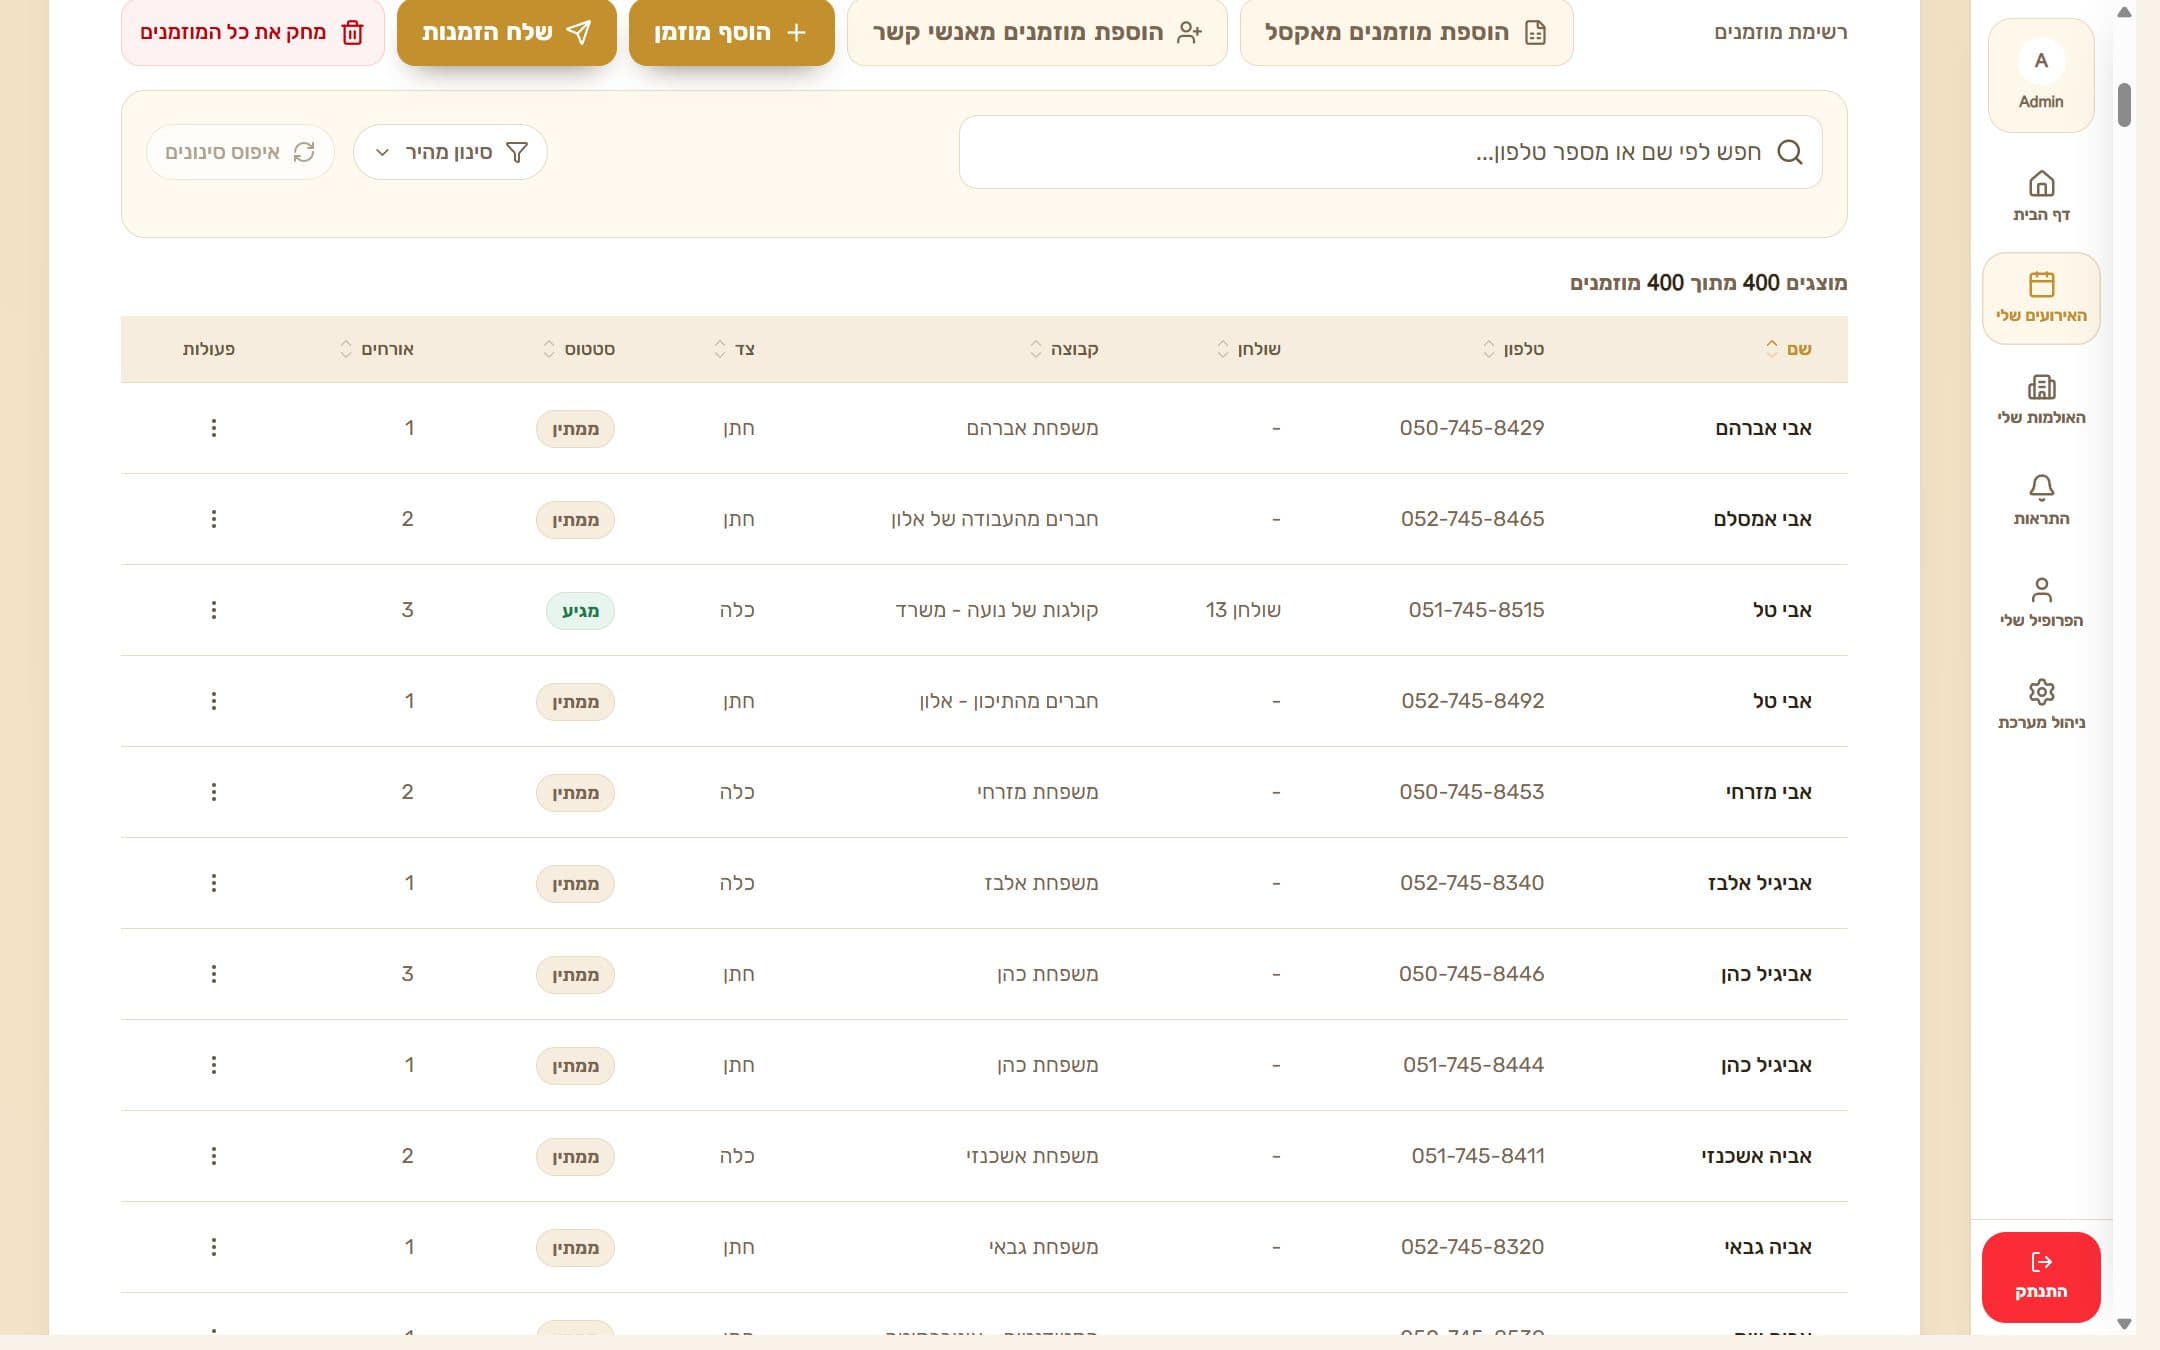
Task: Click שולחן 13 table cell
Action: pos(1243,610)
